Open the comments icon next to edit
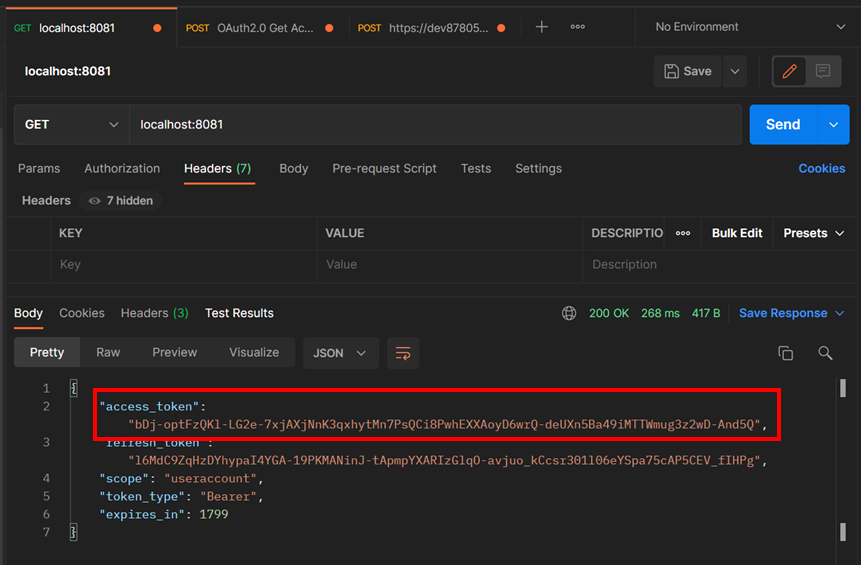The width and height of the screenshot is (861, 565). click(x=823, y=71)
